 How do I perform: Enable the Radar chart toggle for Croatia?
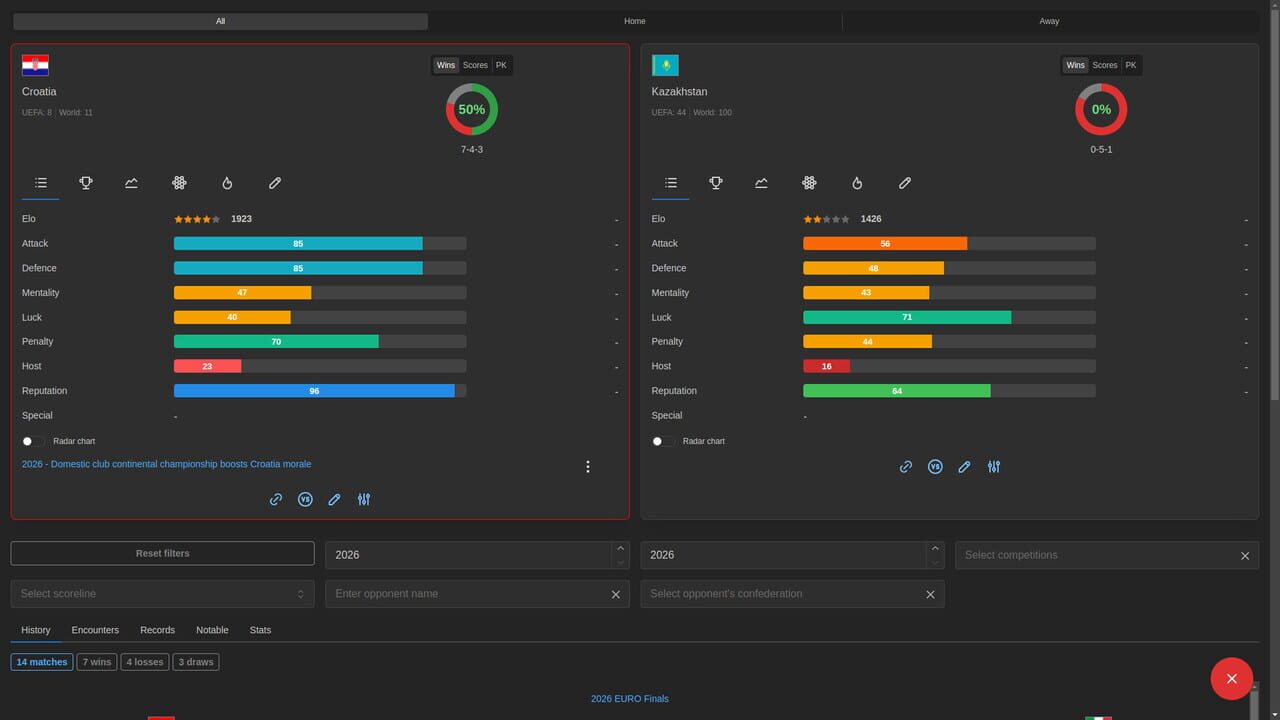(27, 441)
